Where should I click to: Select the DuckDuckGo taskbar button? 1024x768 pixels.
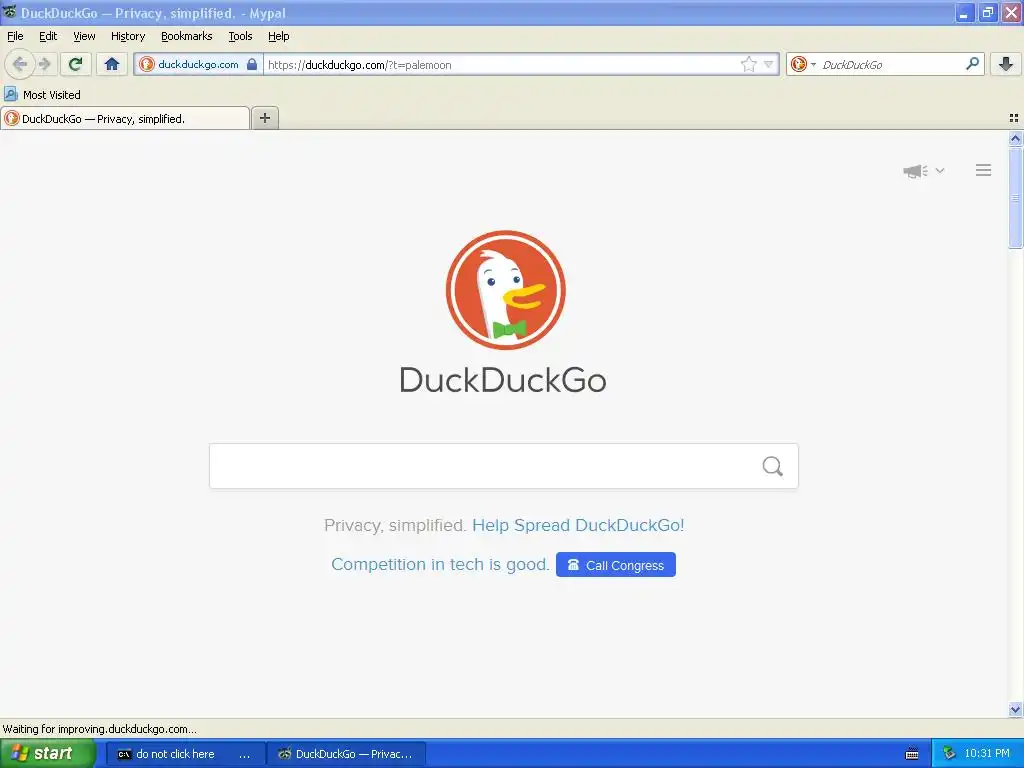[347, 754]
